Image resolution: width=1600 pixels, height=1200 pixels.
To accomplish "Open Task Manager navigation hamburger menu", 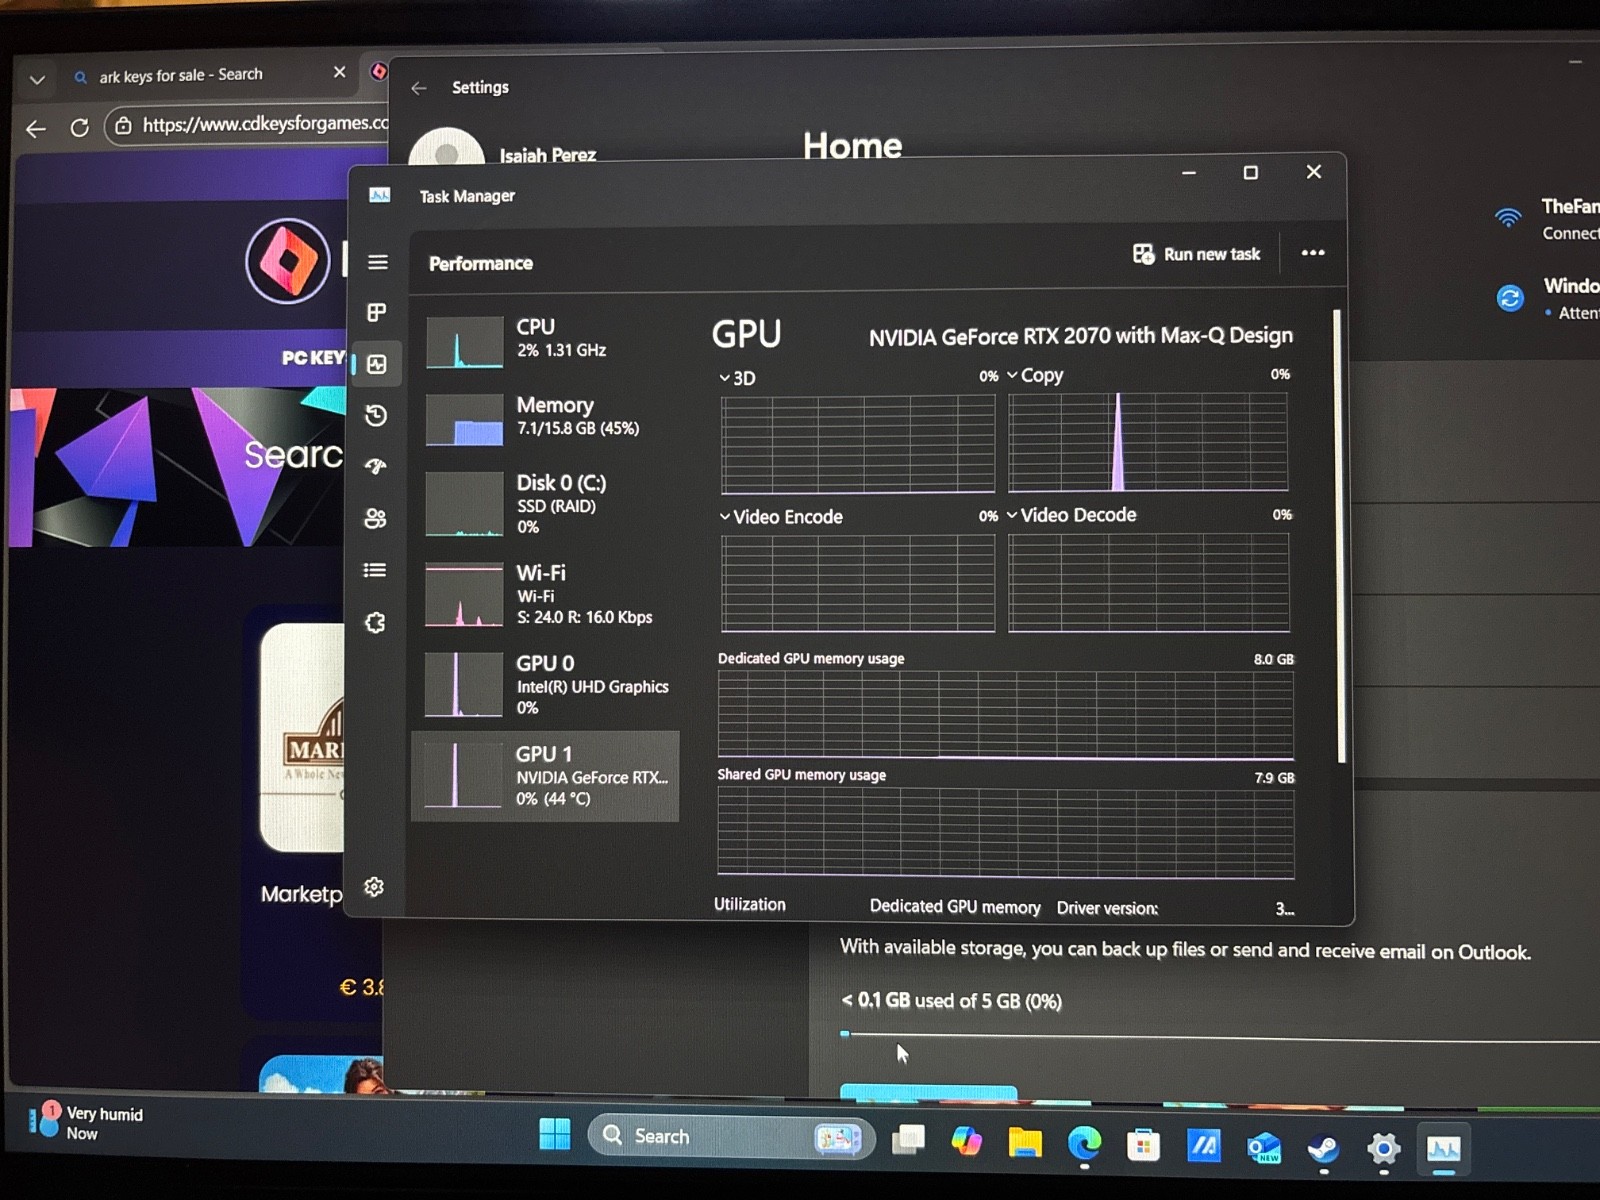I will (x=377, y=262).
